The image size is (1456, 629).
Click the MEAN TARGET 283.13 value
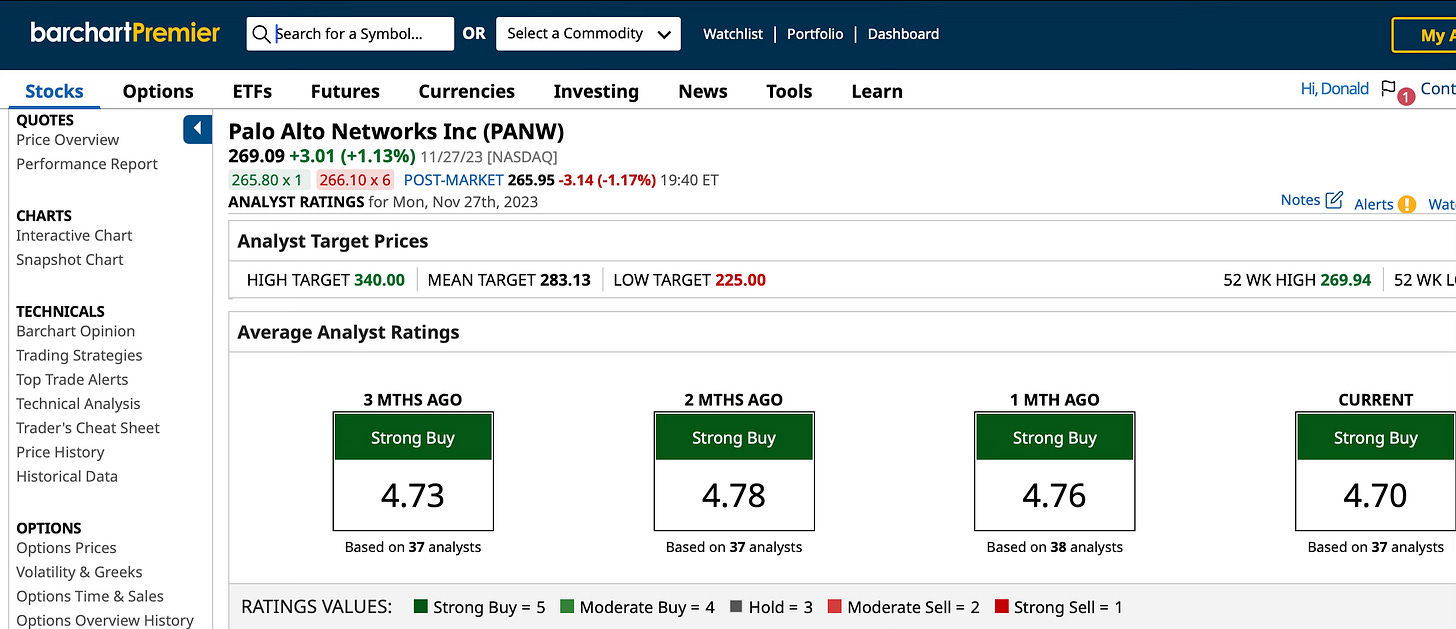click(x=565, y=280)
